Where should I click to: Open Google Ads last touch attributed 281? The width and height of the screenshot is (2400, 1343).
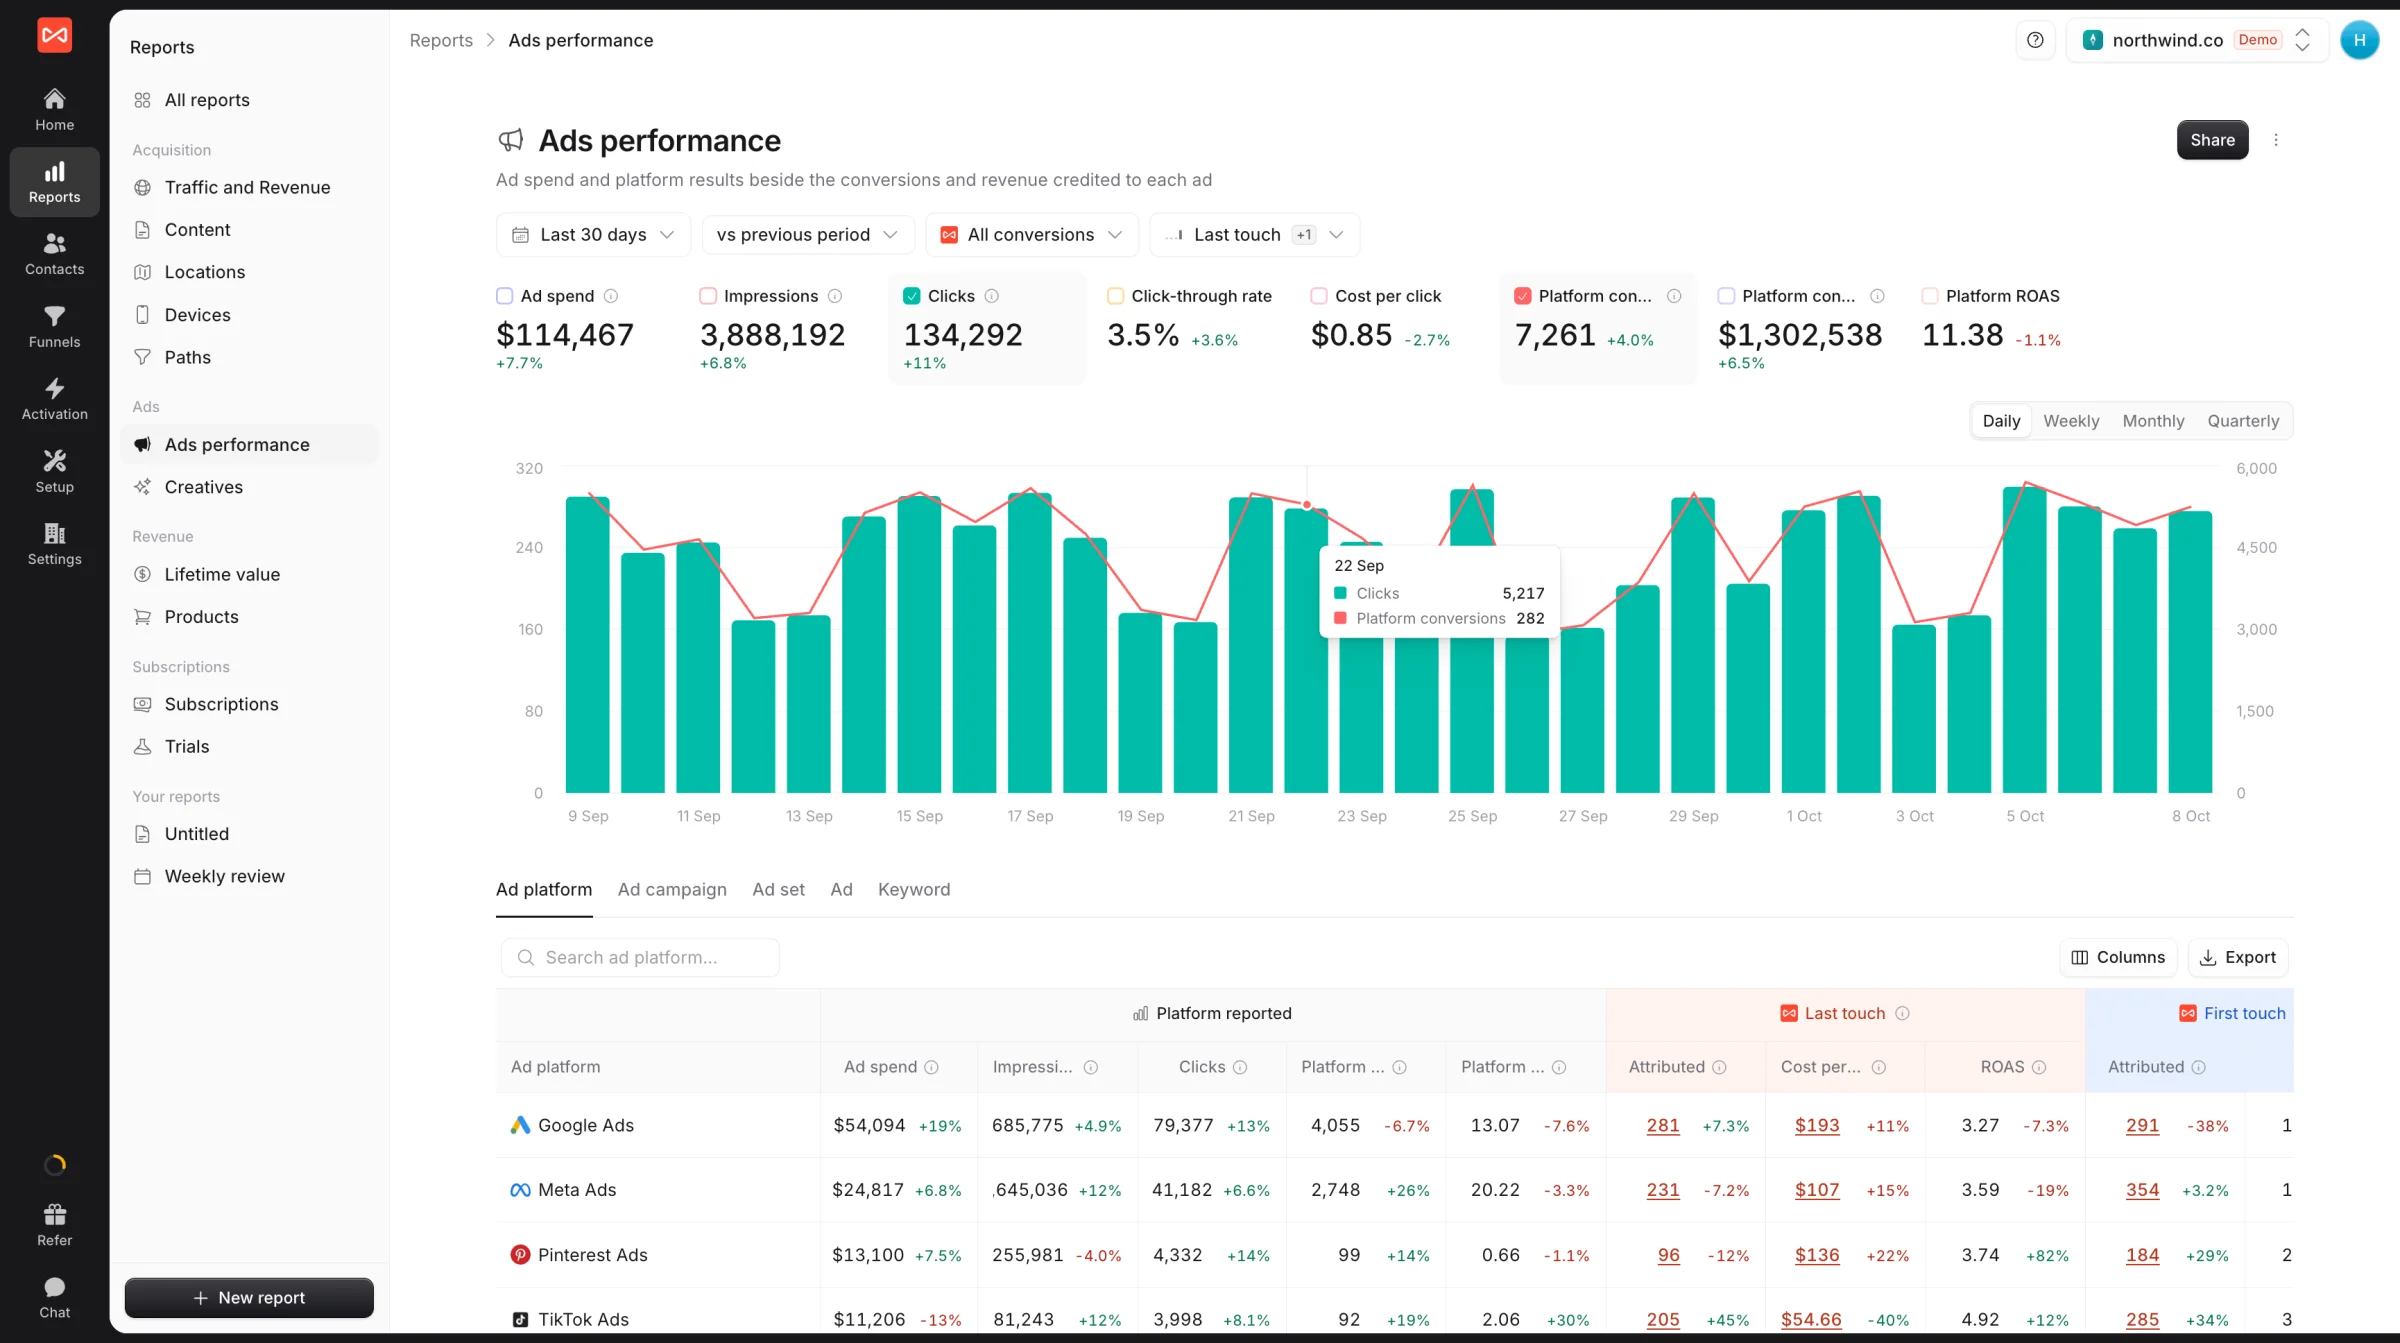point(1663,1125)
